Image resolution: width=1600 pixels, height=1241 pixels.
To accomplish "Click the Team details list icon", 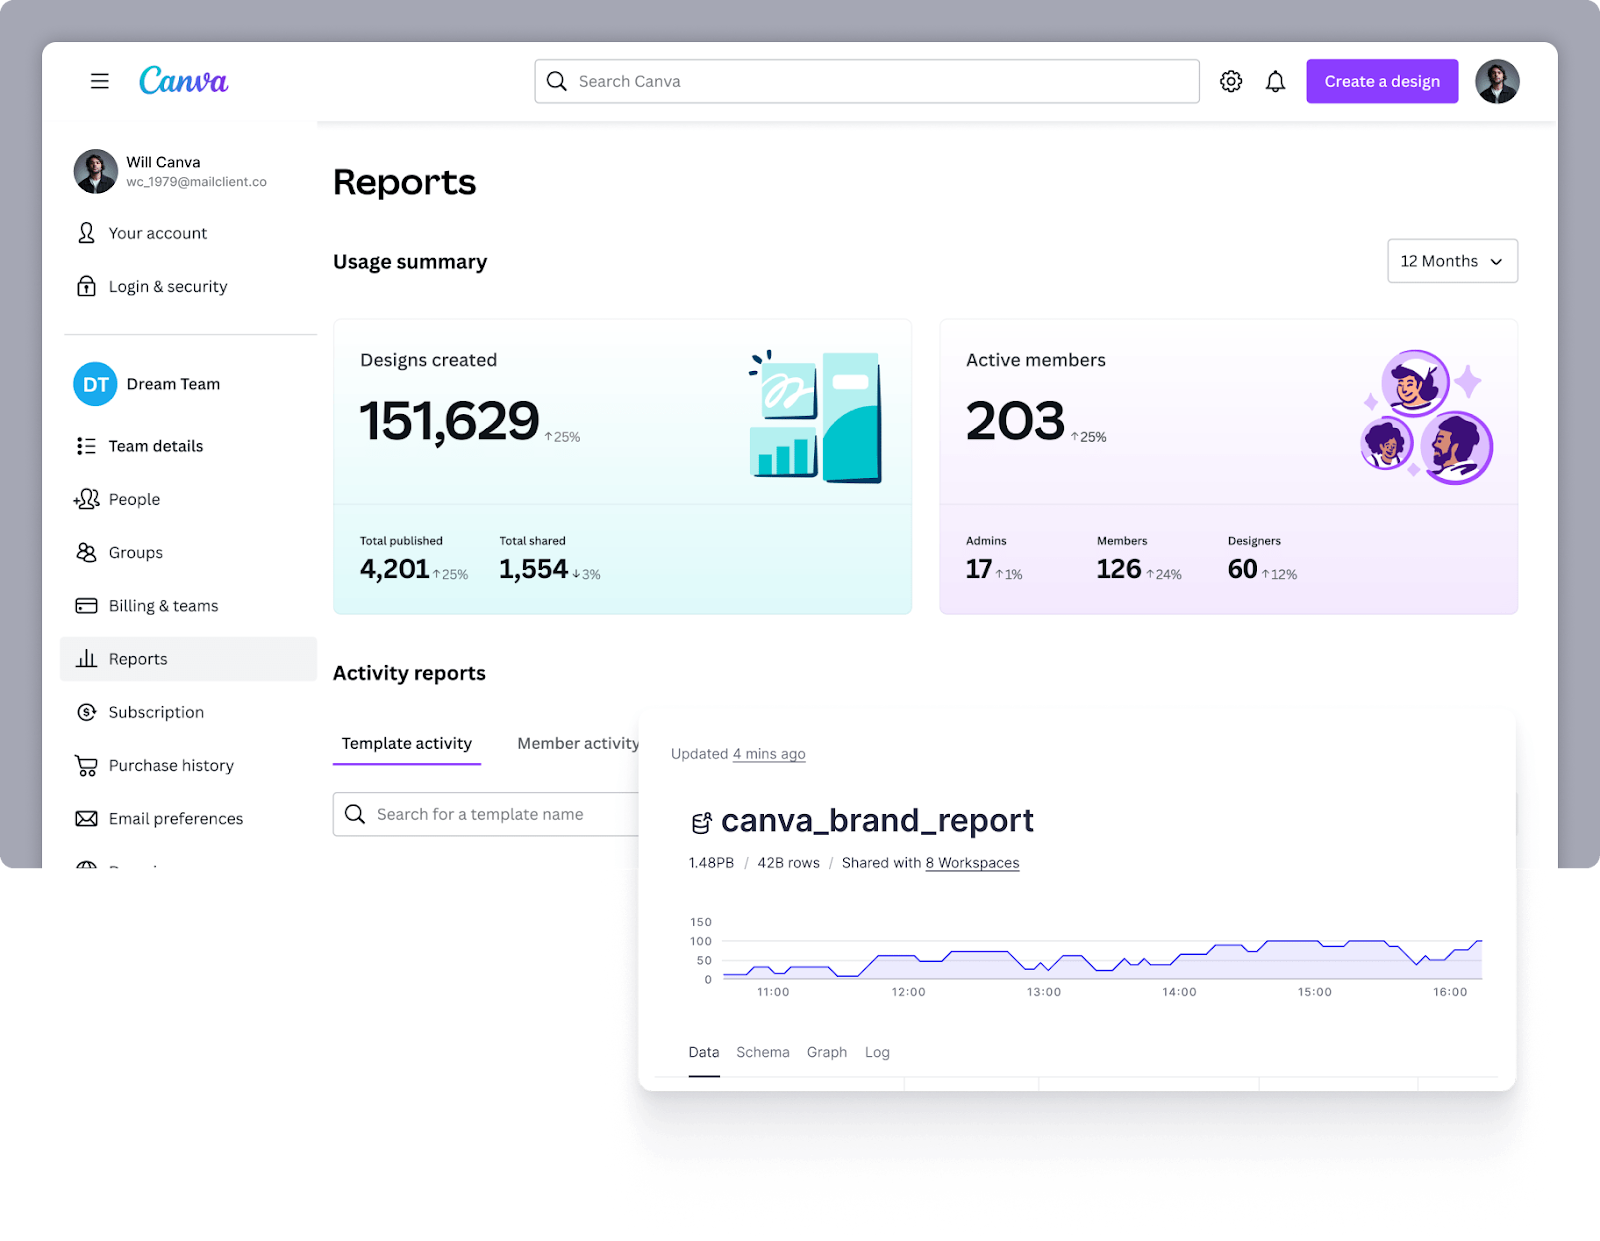I will (x=87, y=446).
